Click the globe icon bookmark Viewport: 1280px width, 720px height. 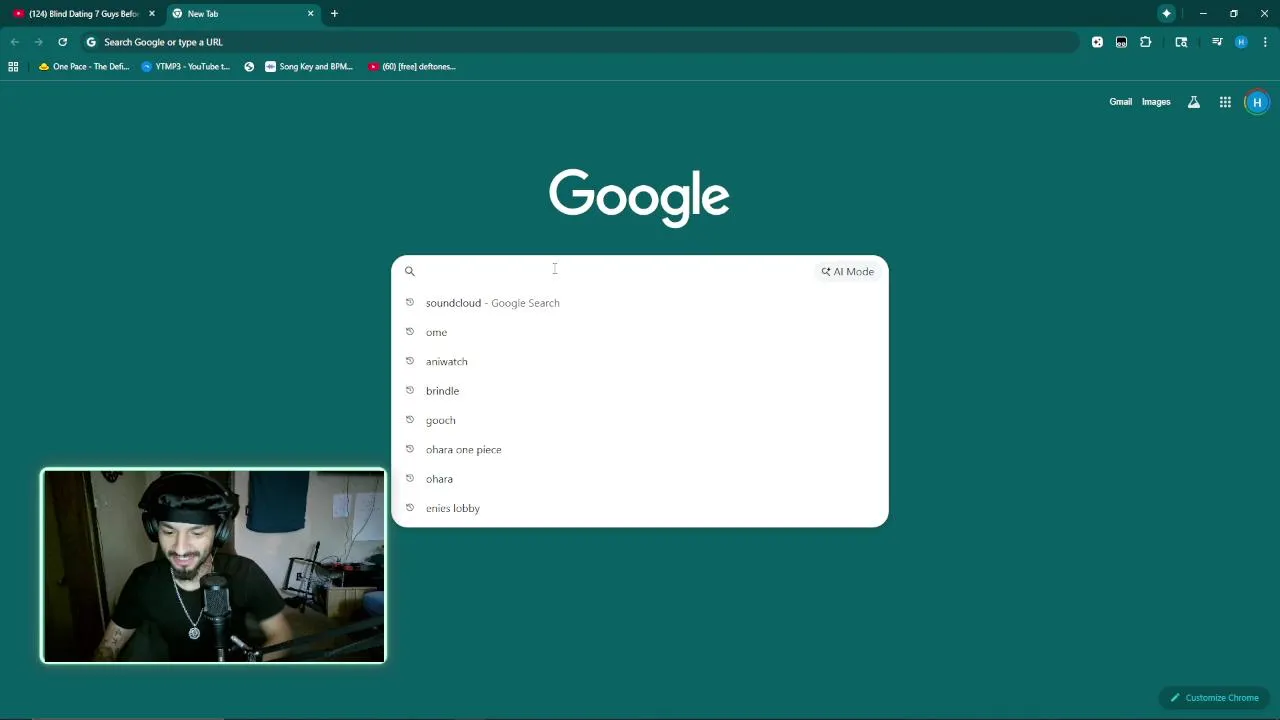[x=249, y=67]
